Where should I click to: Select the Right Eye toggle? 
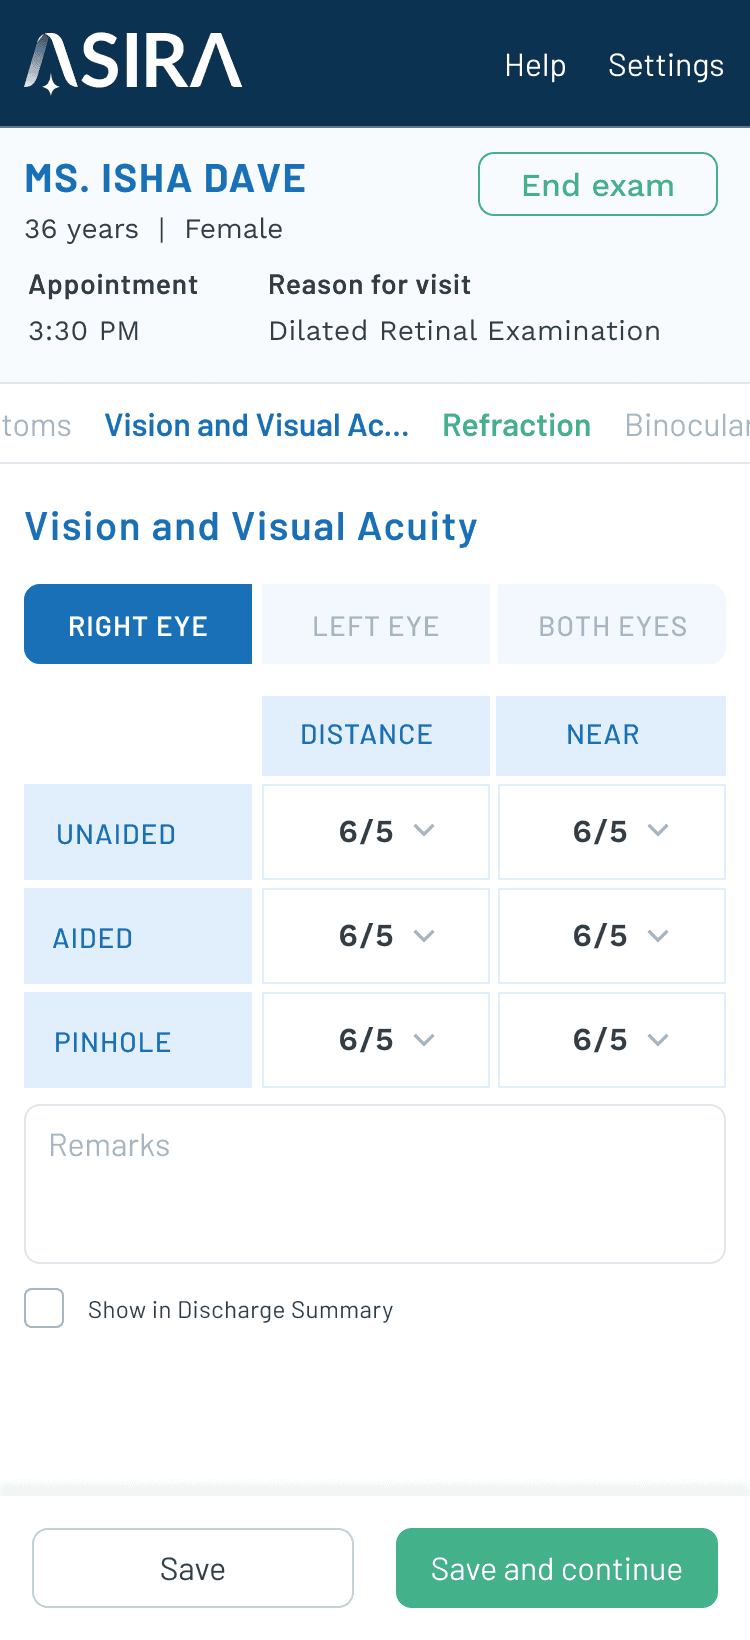pos(138,625)
